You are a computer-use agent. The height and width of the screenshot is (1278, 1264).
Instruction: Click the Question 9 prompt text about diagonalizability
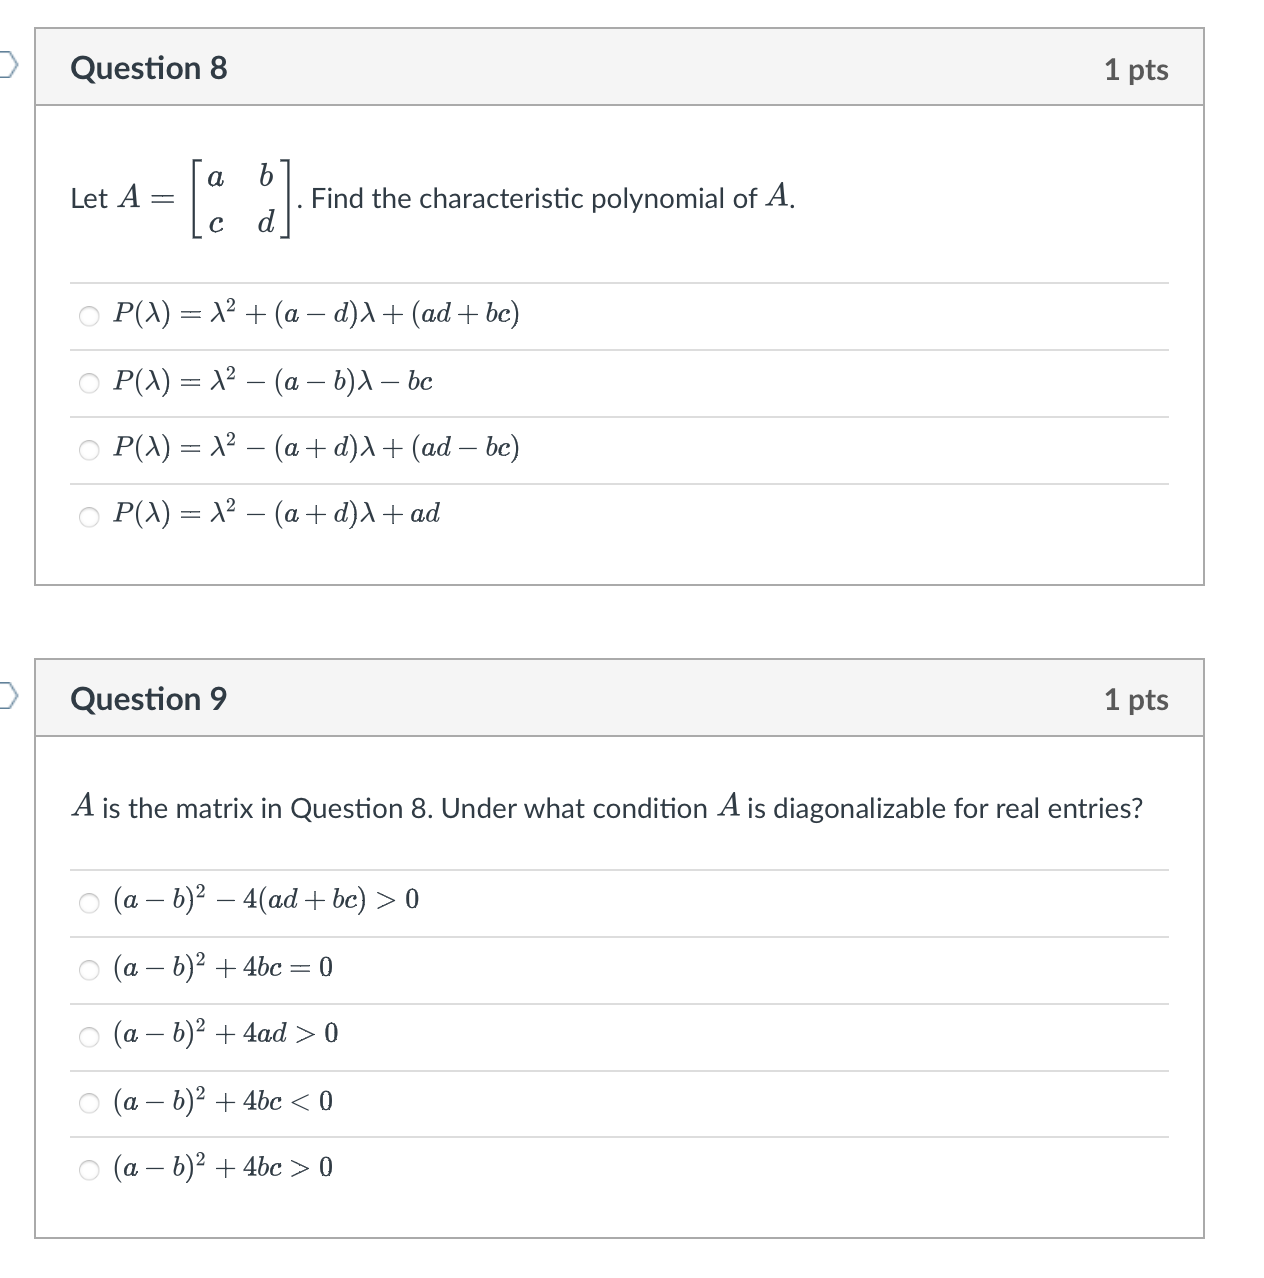(608, 807)
